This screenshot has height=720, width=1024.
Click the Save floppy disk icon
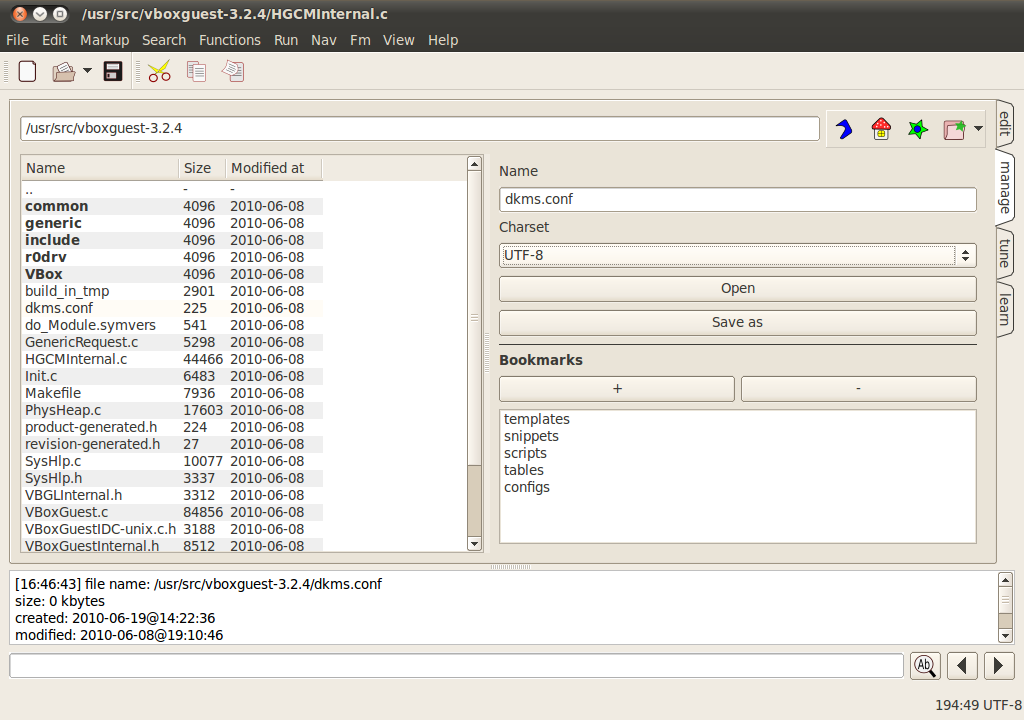click(113, 71)
